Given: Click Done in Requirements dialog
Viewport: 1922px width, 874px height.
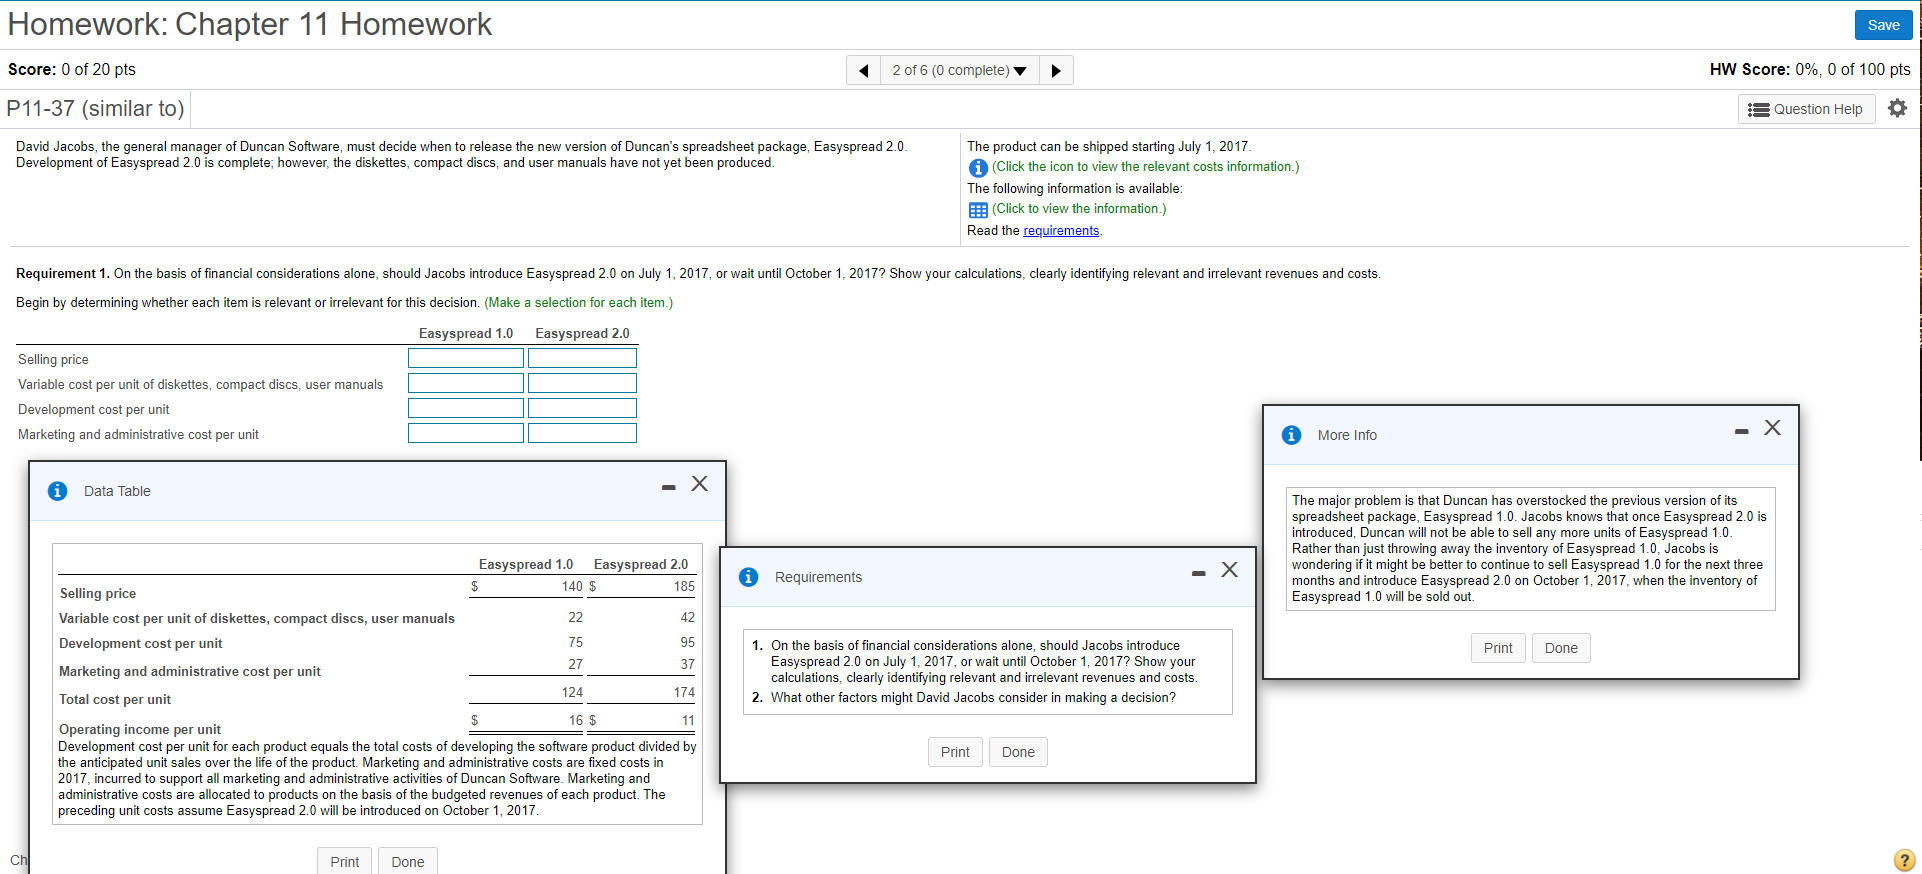Looking at the screenshot, I should click(x=1018, y=752).
